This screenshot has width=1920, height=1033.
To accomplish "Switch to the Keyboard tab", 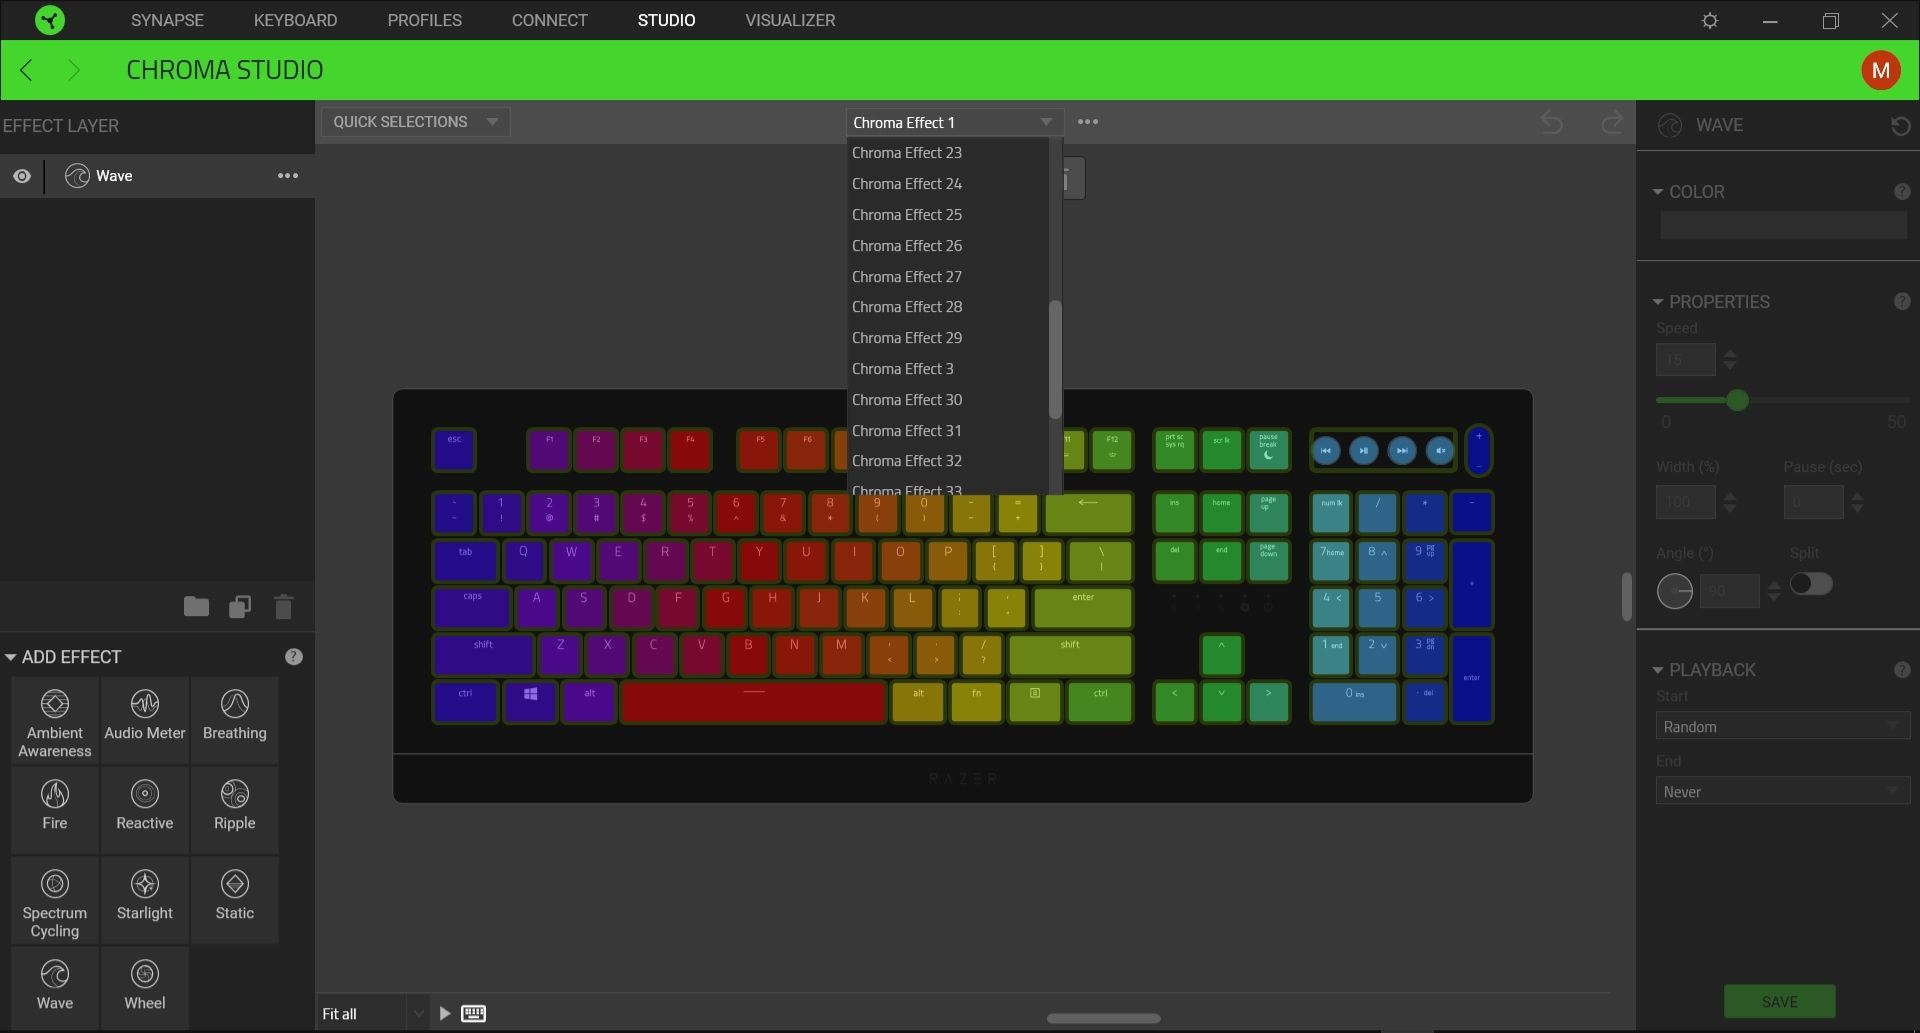I will click(295, 20).
